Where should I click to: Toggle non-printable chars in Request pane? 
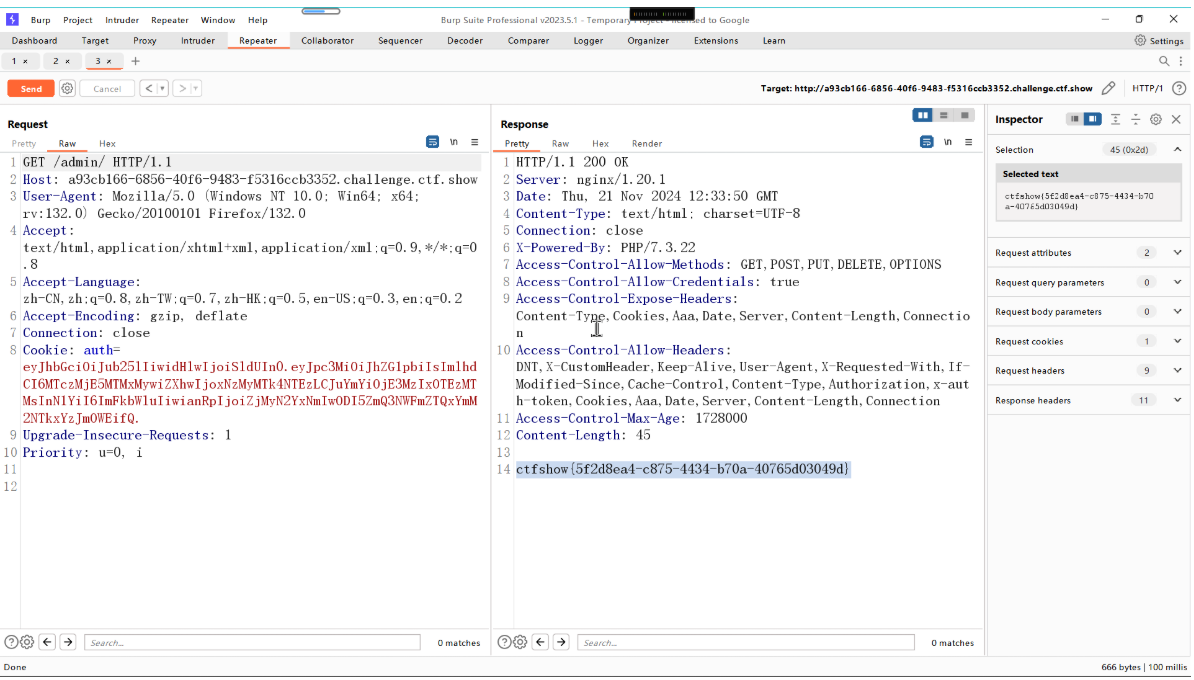pyautogui.click(x=454, y=142)
